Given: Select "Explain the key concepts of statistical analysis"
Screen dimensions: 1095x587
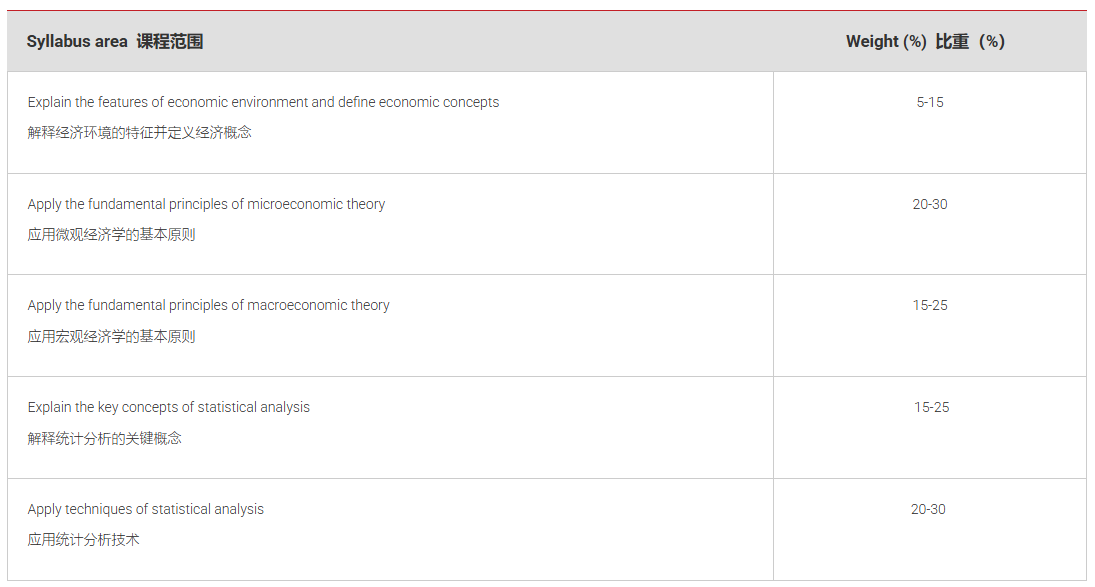Looking at the screenshot, I should 168,407.
